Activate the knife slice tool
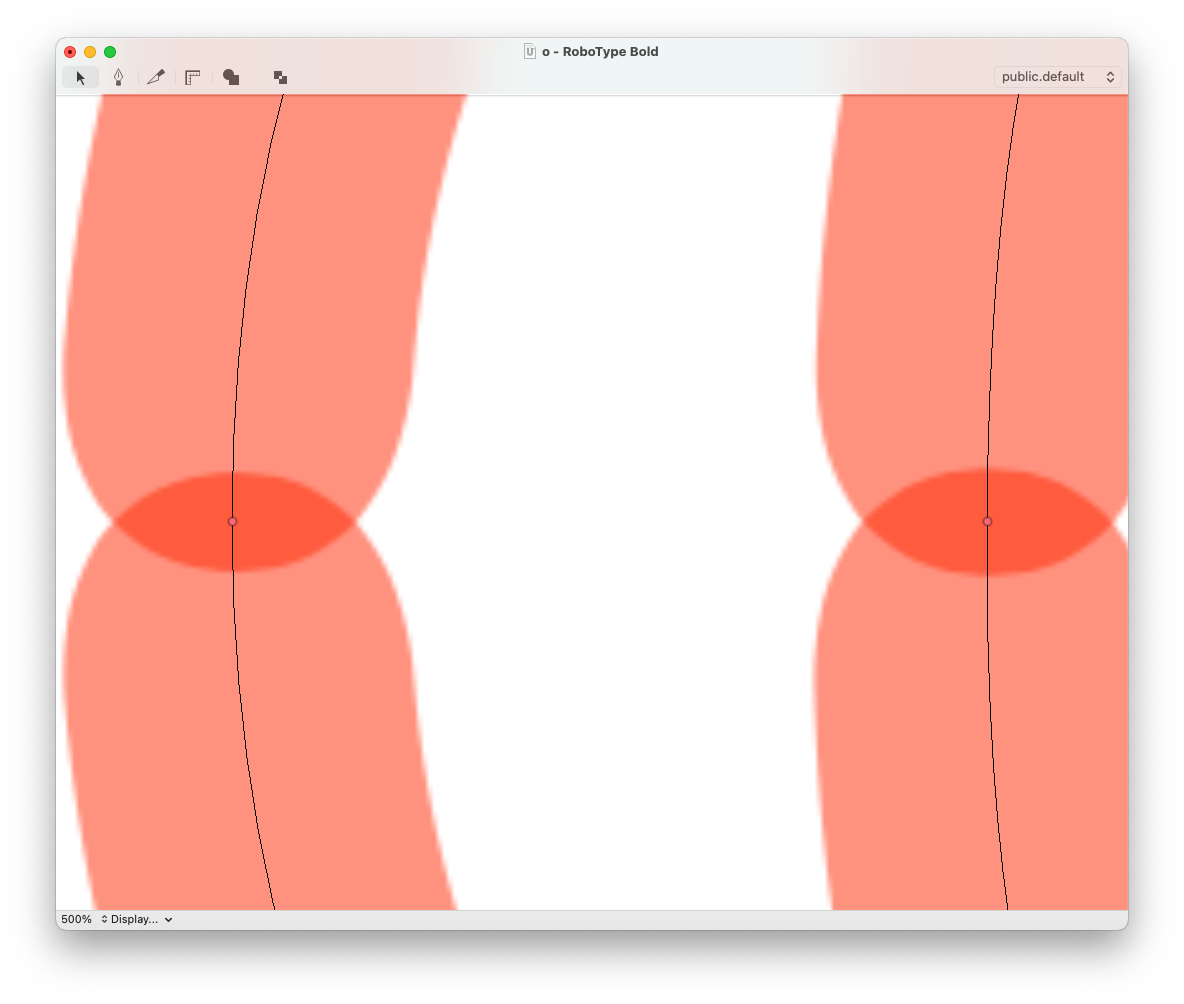The image size is (1184, 1004). (156, 77)
